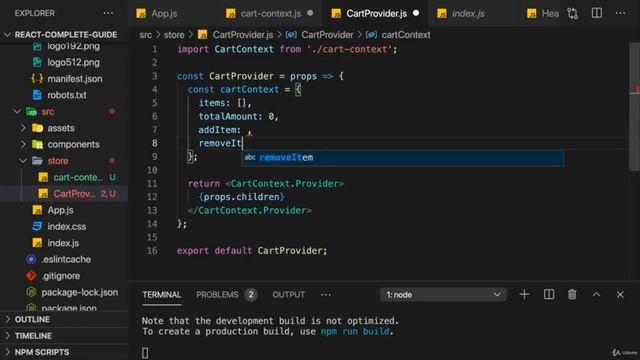Open Explorer views and more actions menu
Image resolution: width=640 pixels, height=360 pixels.
(x=108, y=13)
